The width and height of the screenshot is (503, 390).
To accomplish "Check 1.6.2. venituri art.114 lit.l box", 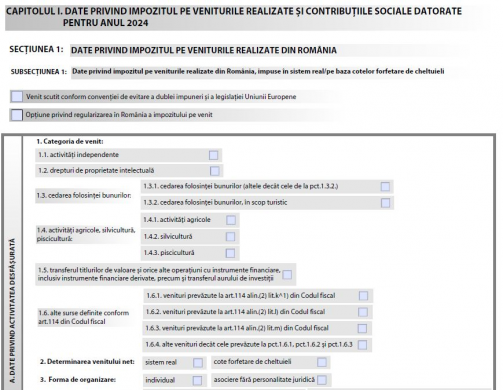I will click(x=363, y=312).
